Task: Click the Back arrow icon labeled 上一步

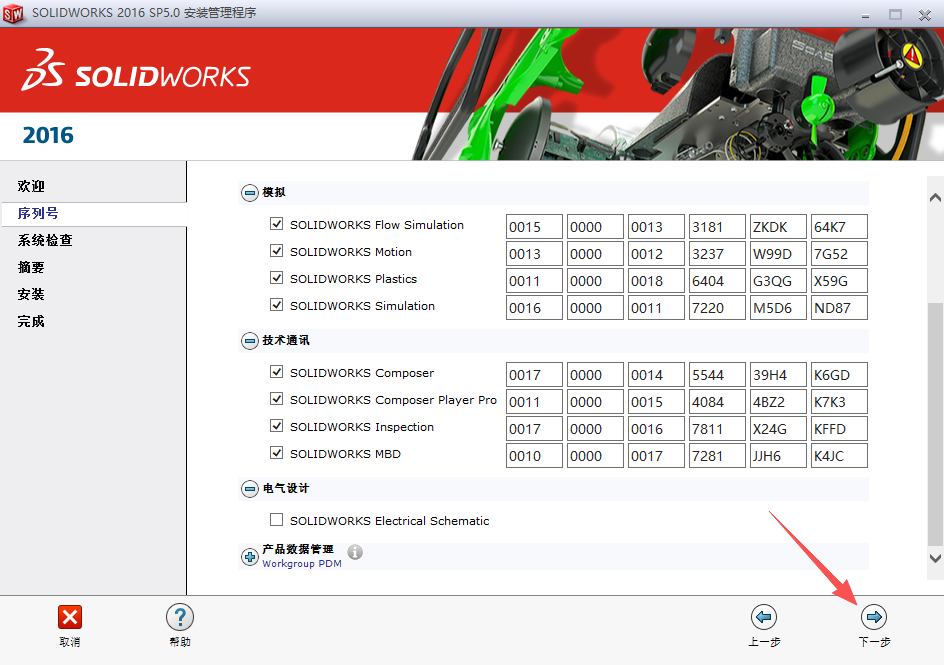Action: click(764, 617)
